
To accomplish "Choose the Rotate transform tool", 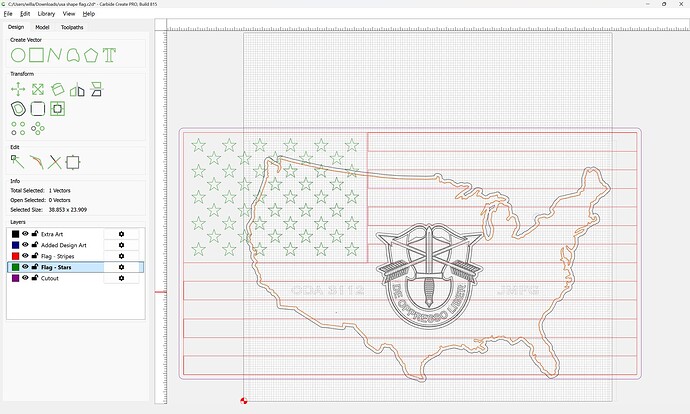I will coord(58,89).
